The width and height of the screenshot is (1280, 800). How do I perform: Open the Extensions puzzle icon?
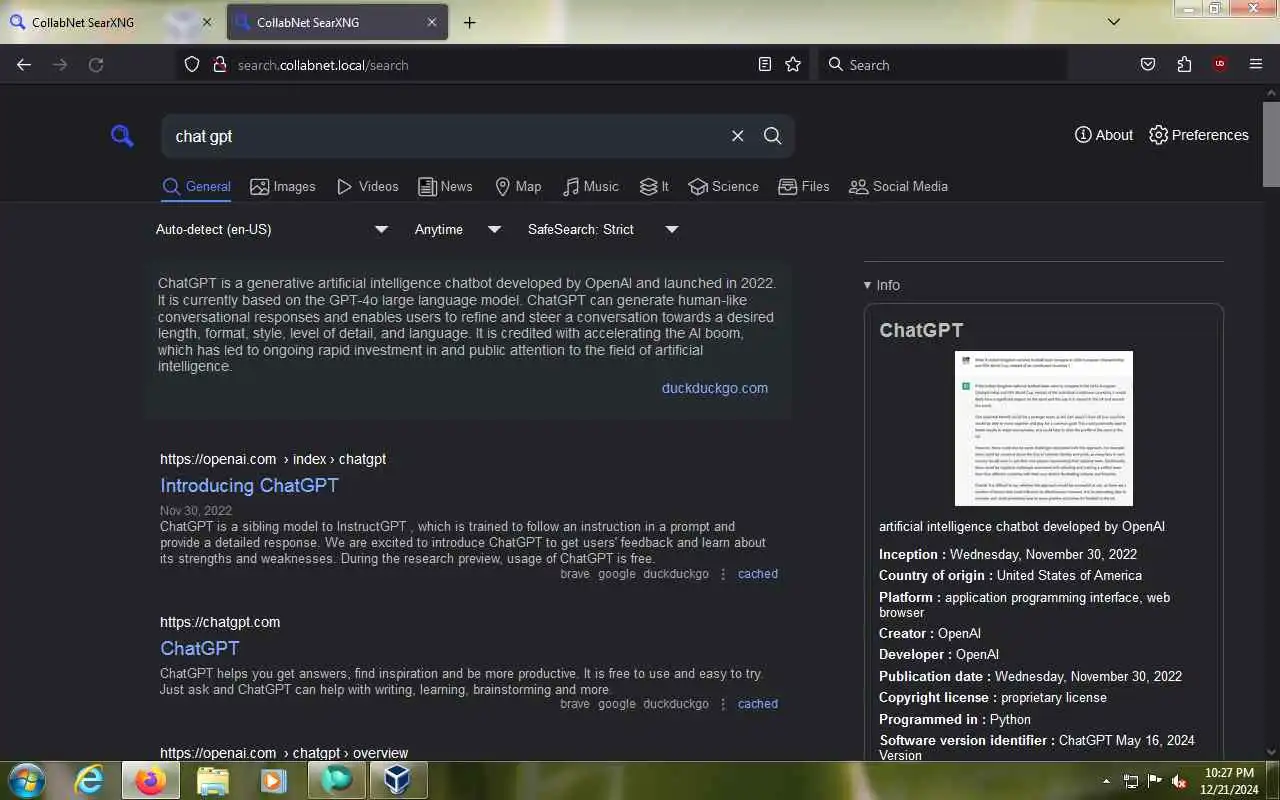(x=1184, y=65)
